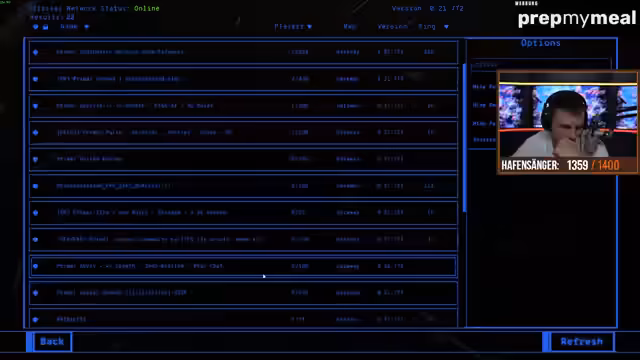Toggle the first Hide option in Options panel
The width and height of the screenshot is (640, 360).
point(484,87)
